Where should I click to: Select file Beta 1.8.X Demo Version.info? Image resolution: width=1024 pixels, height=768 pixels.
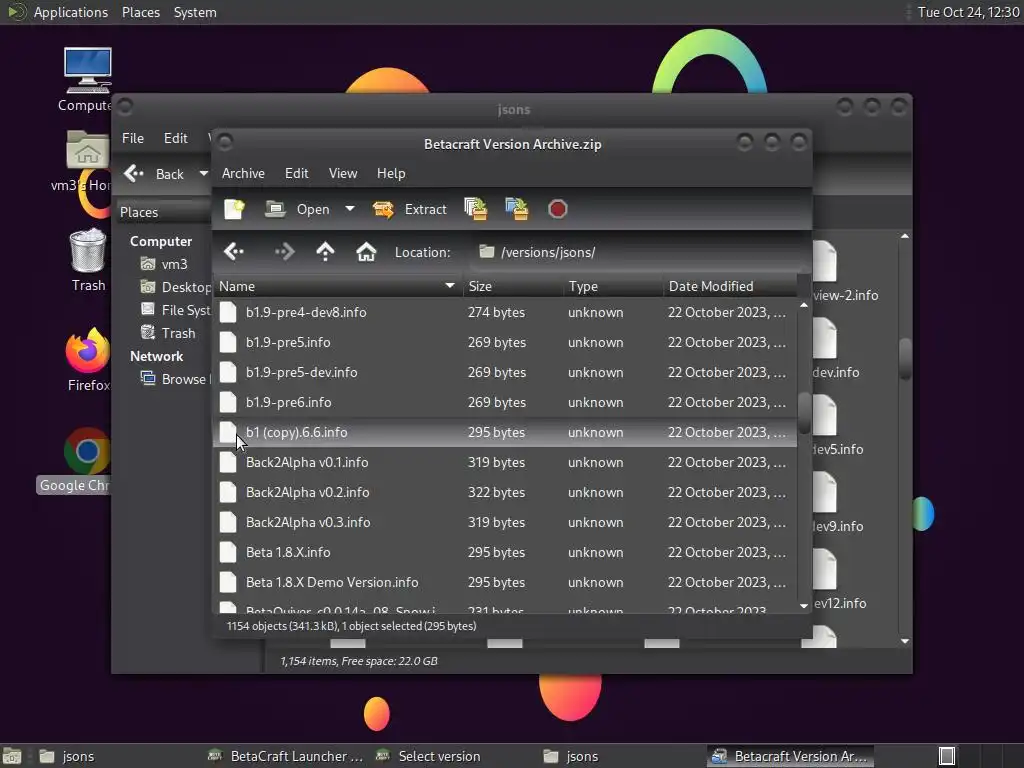(505, 583)
